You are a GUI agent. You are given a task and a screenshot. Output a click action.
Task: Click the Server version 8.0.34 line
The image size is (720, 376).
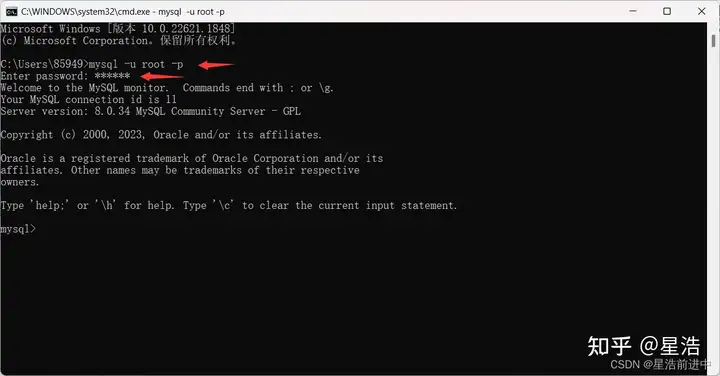(151, 111)
